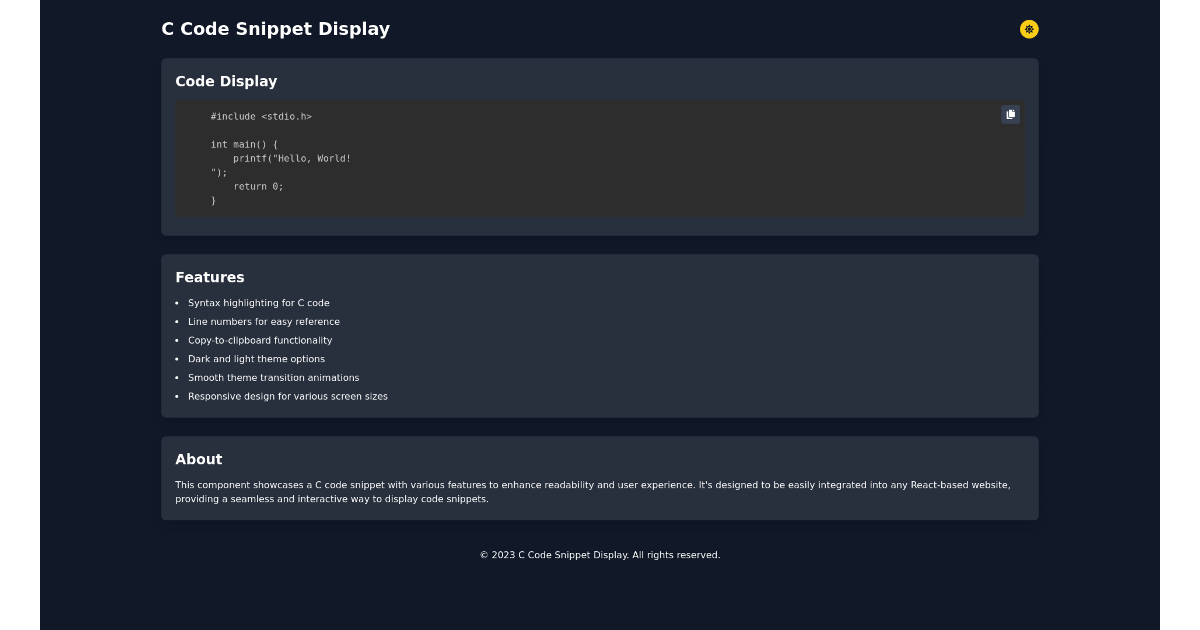Viewport: 1200px width, 630px height.
Task: Select the Code Display section header
Action: click(x=226, y=81)
